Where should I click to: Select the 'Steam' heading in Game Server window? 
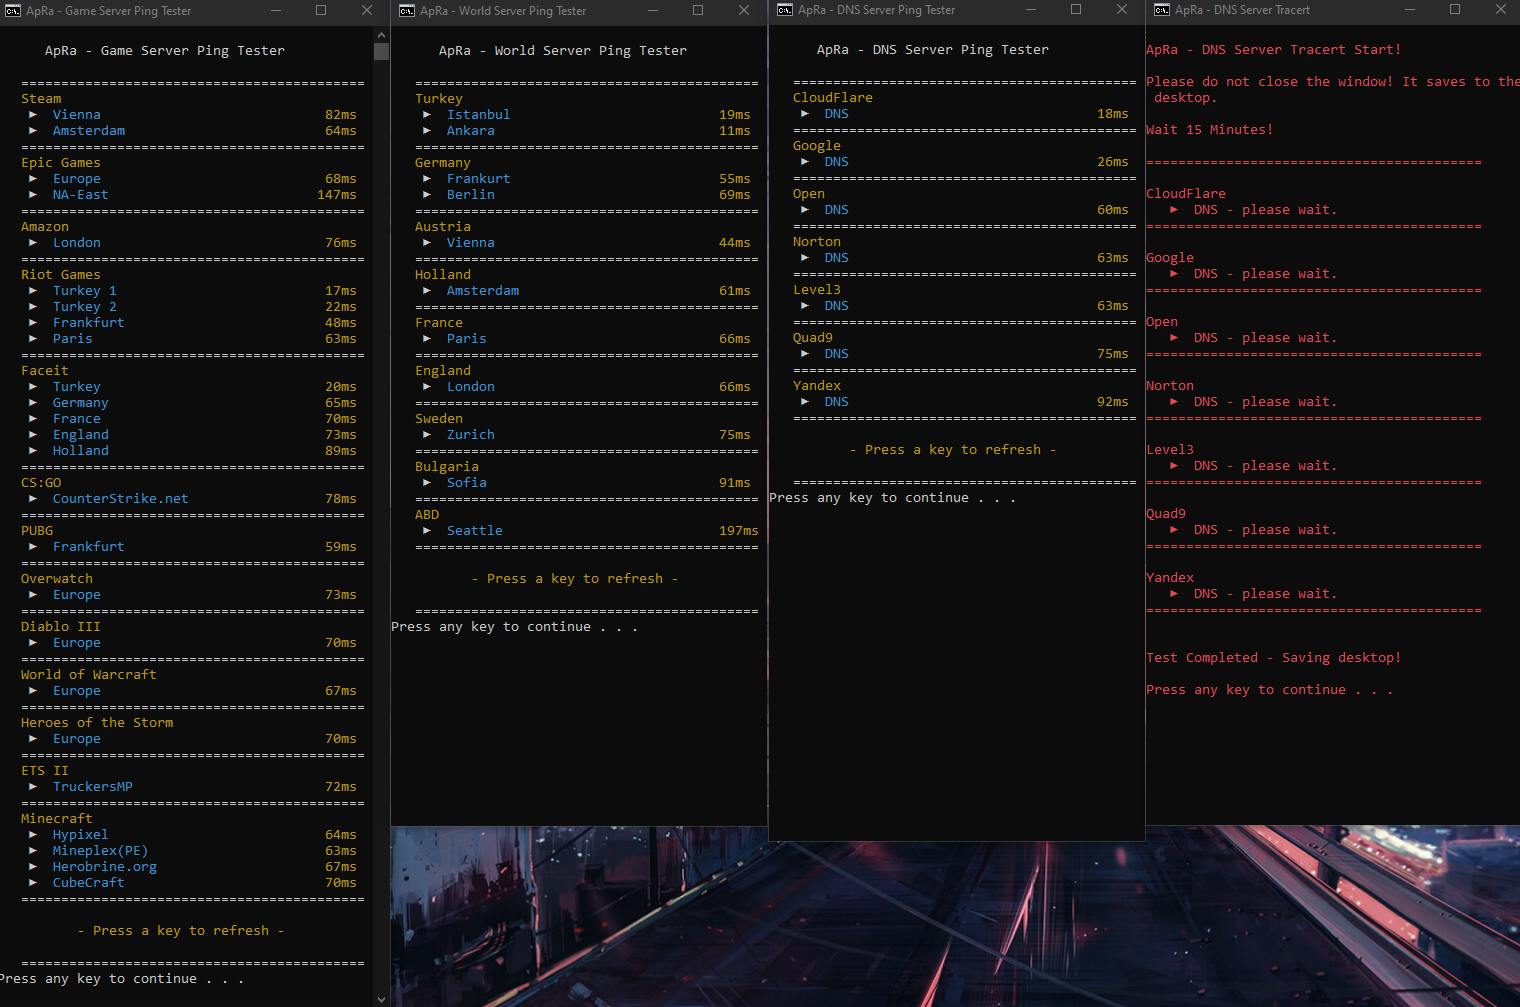41,99
